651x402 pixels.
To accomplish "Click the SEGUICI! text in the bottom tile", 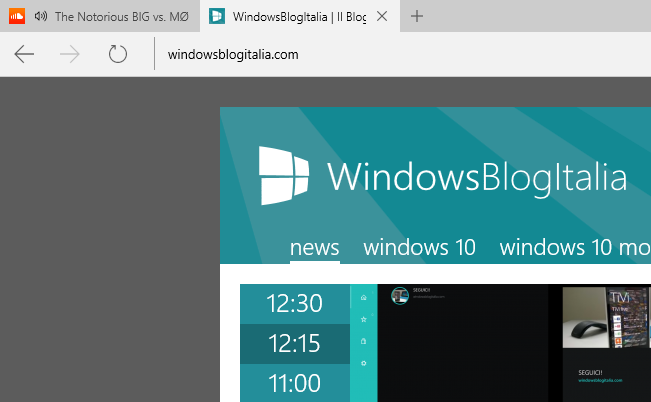I will pyautogui.click(x=590, y=373).
